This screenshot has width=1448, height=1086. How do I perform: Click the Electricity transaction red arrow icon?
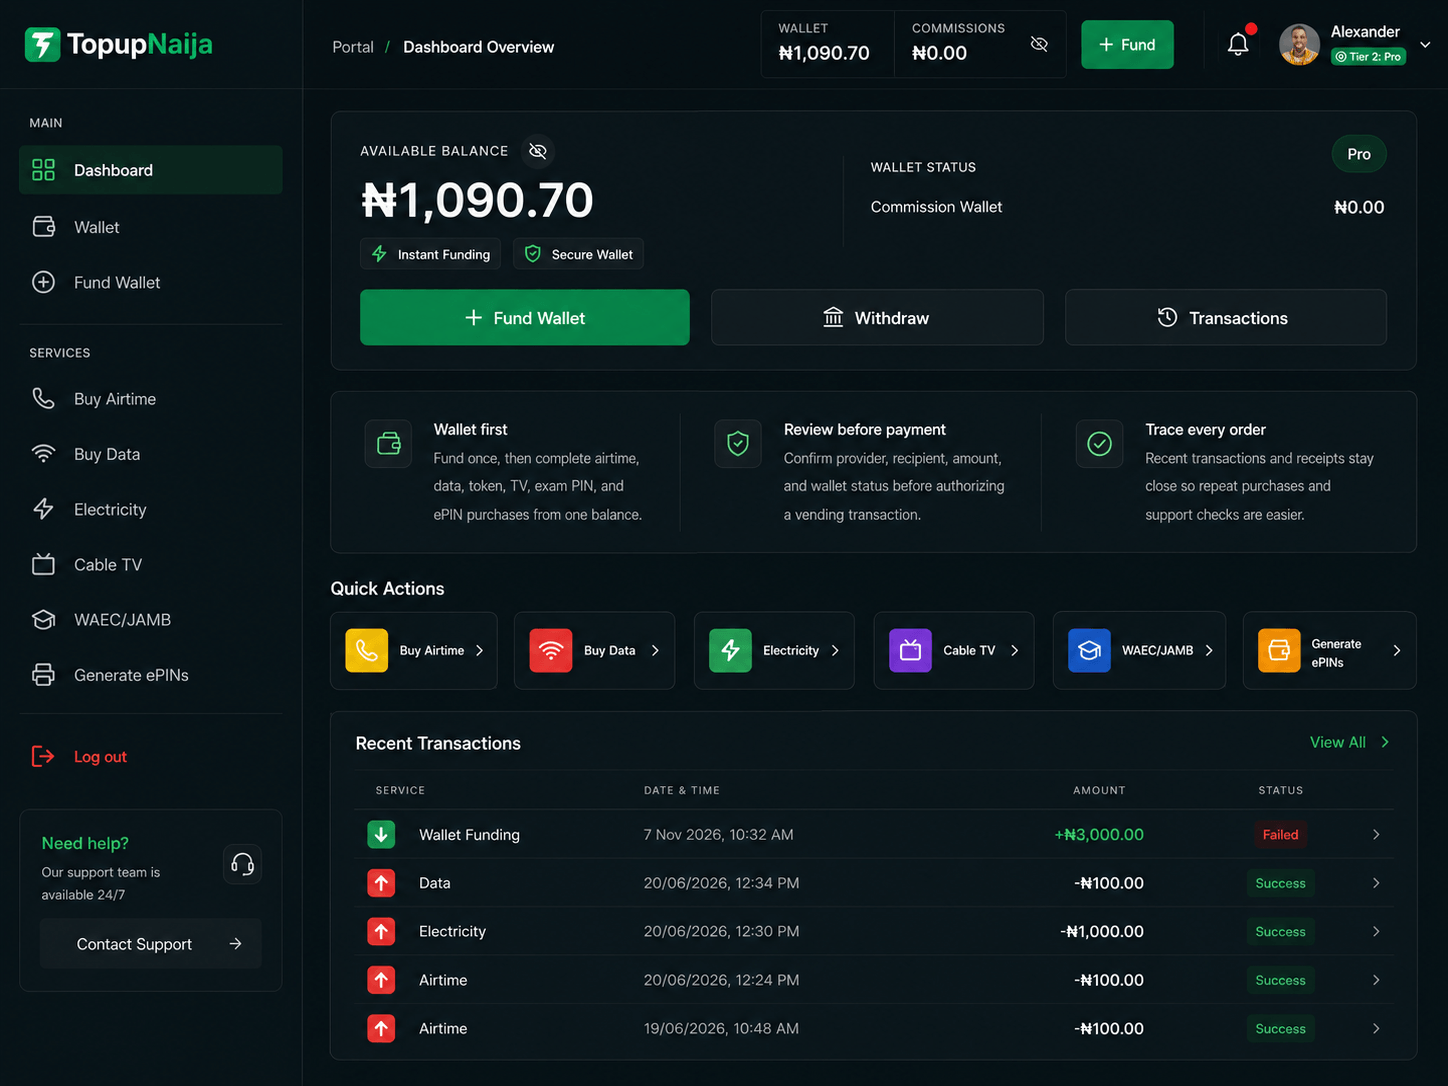[x=381, y=931]
